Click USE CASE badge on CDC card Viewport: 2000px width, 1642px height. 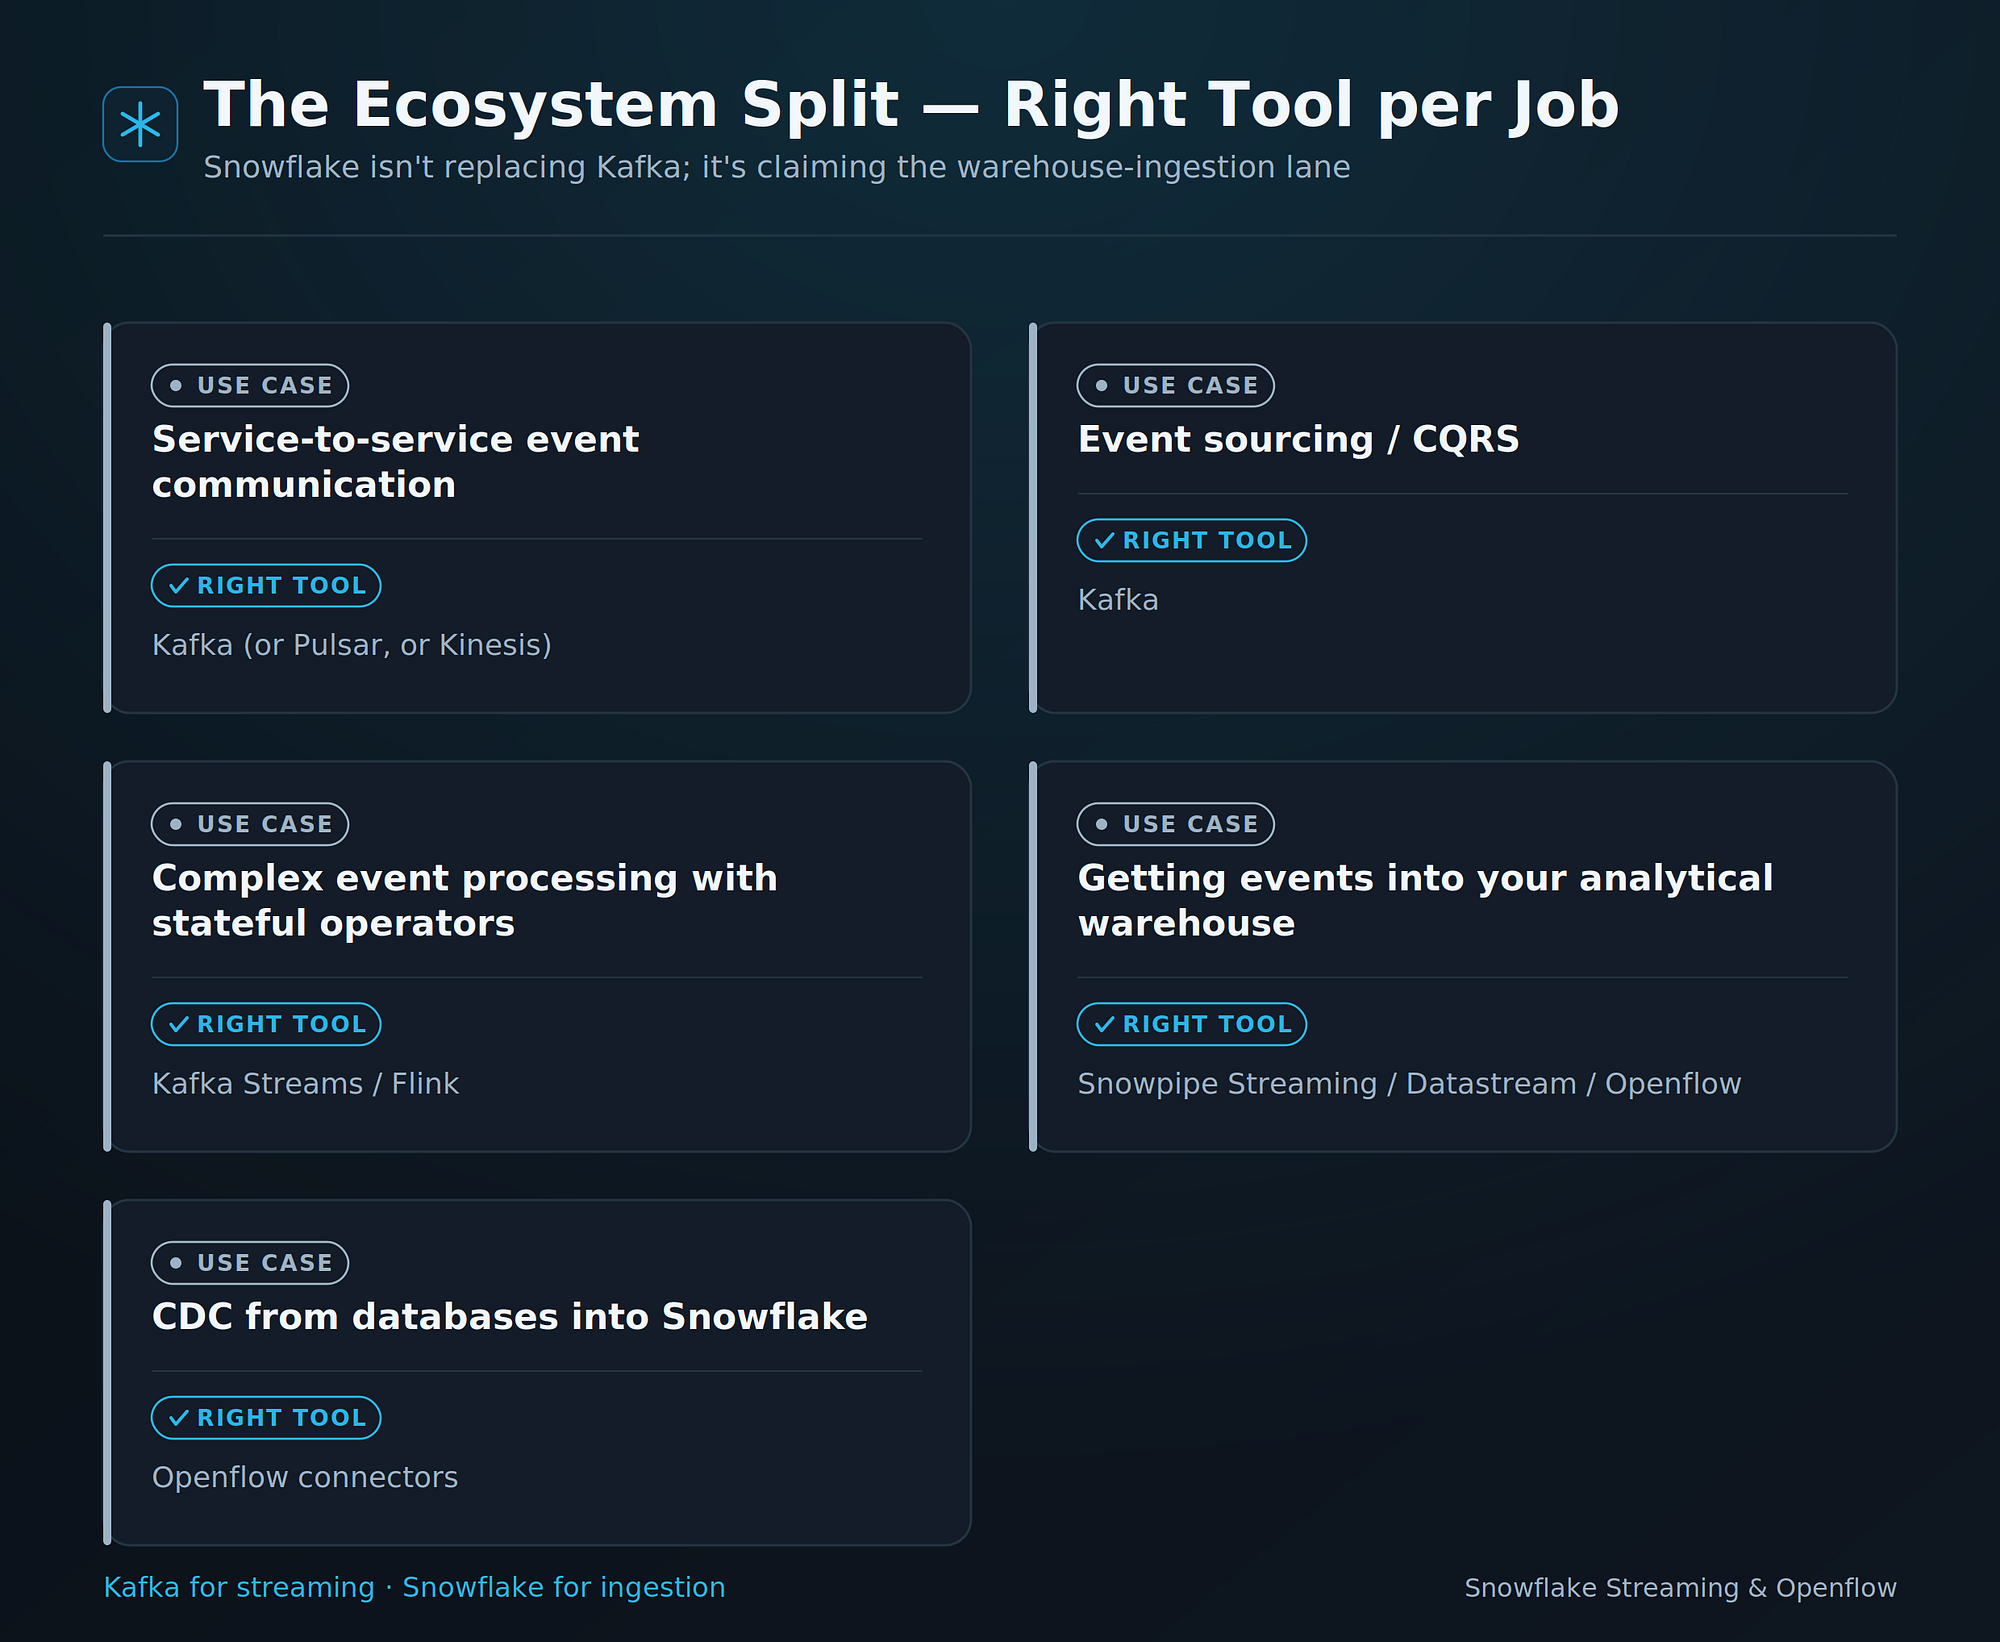tap(250, 1263)
